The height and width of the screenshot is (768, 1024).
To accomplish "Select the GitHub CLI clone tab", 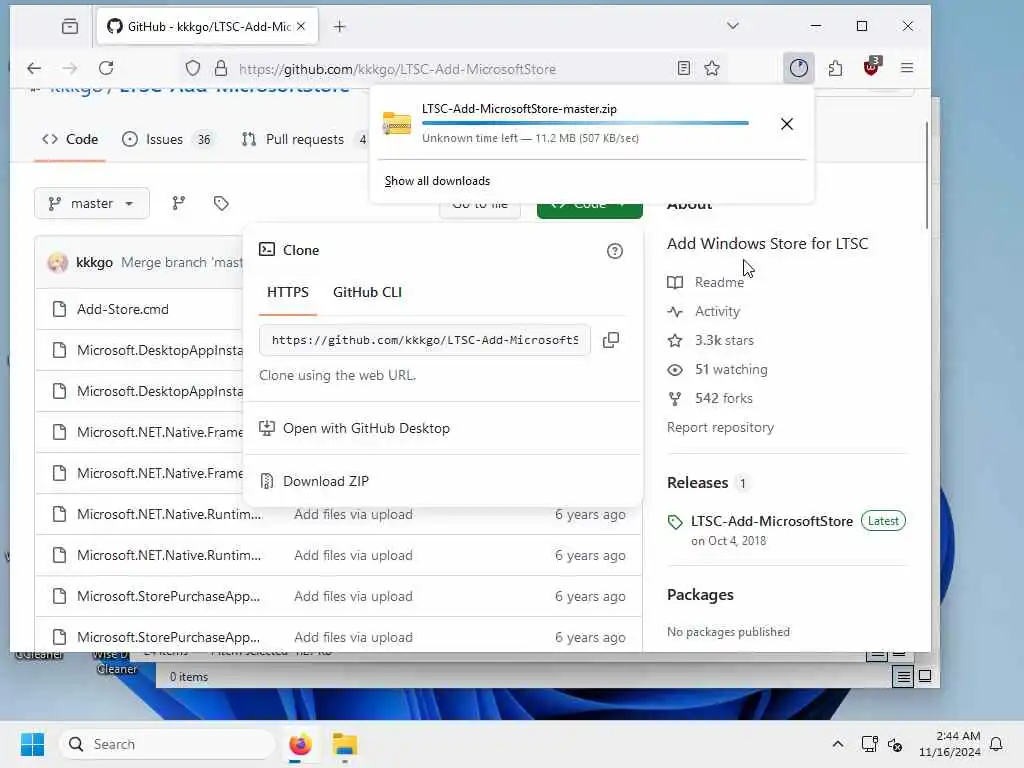I will 367,293.
